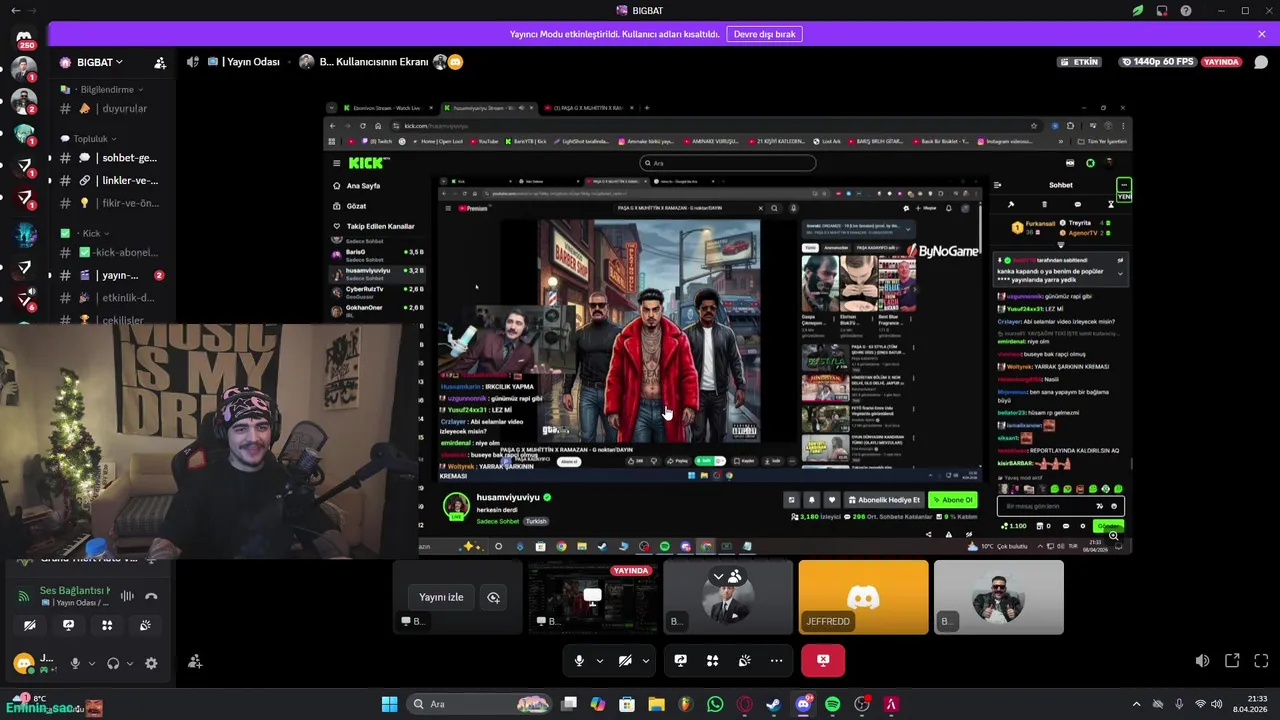This screenshot has height=720, width=1280.
Task: Open output device arrow in user panel
Action: 129,663
